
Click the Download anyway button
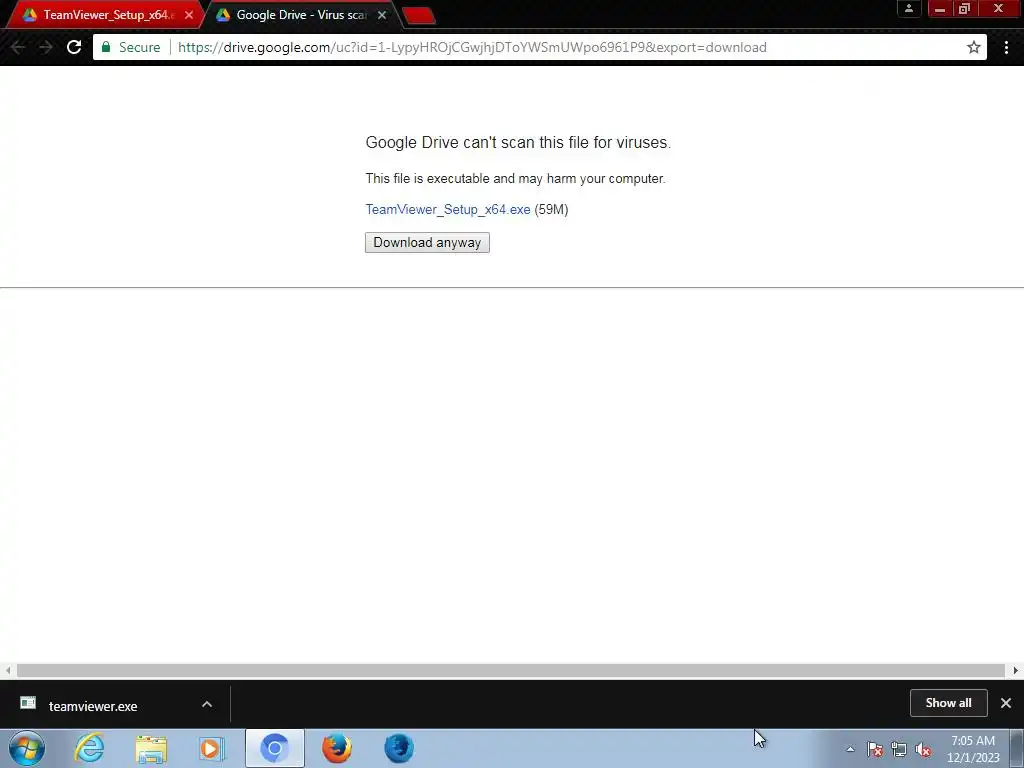427,242
